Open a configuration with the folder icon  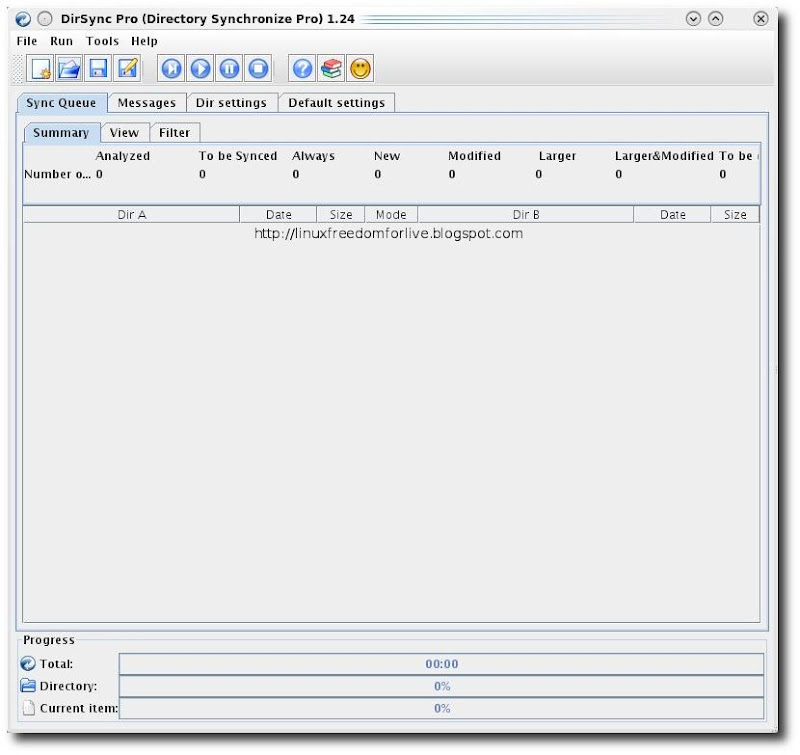click(x=69, y=68)
